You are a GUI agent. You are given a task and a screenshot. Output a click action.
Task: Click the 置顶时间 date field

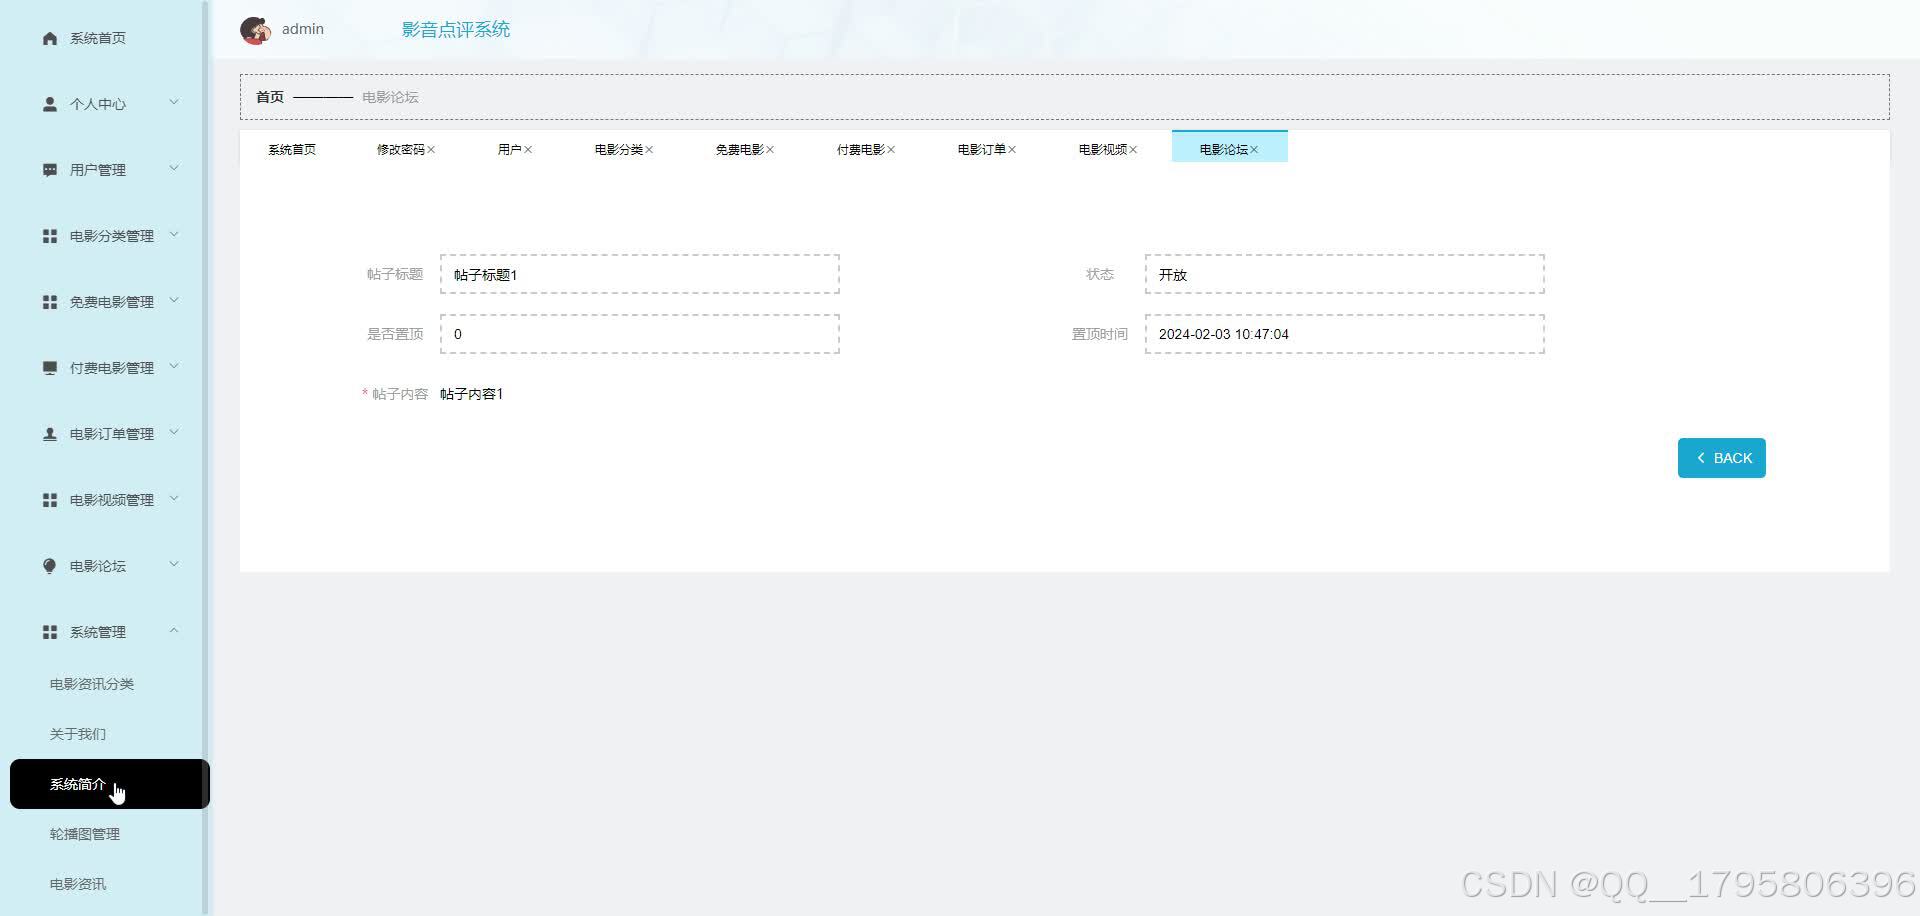coord(1345,334)
